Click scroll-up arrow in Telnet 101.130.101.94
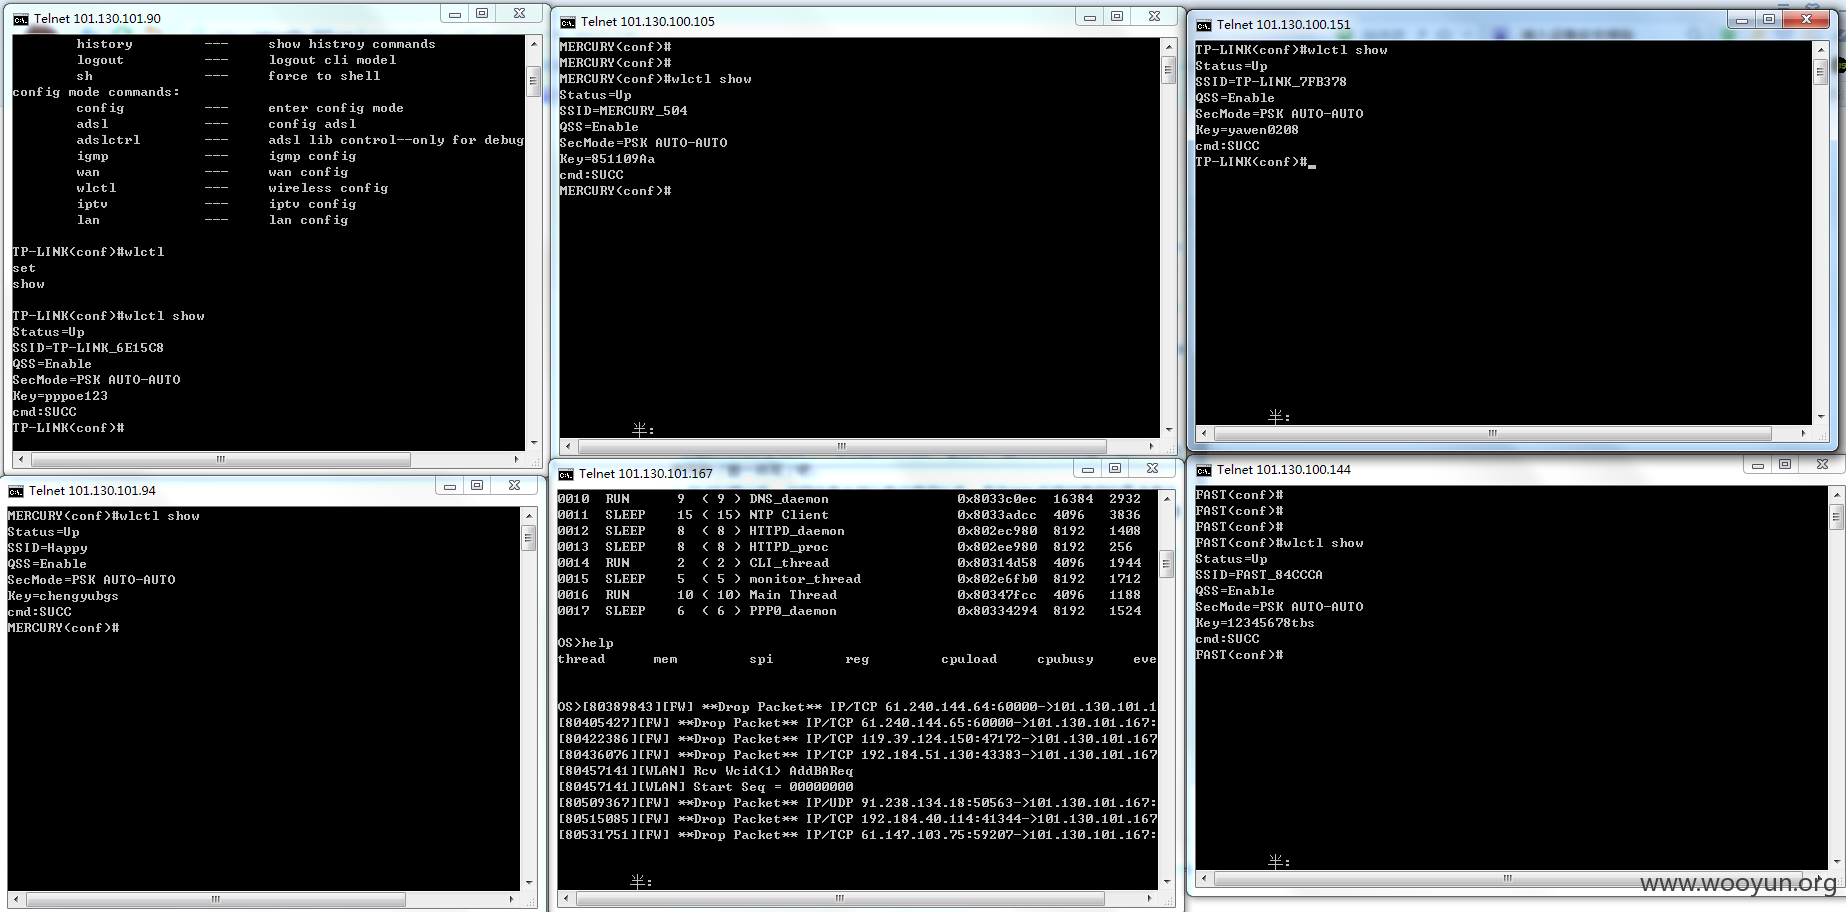Viewport: 1846px width, 912px height. (x=529, y=515)
